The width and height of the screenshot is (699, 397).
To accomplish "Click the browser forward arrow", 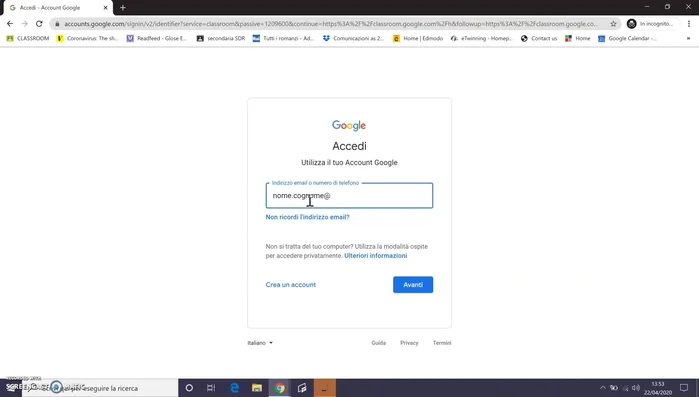I will [x=25, y=24].
